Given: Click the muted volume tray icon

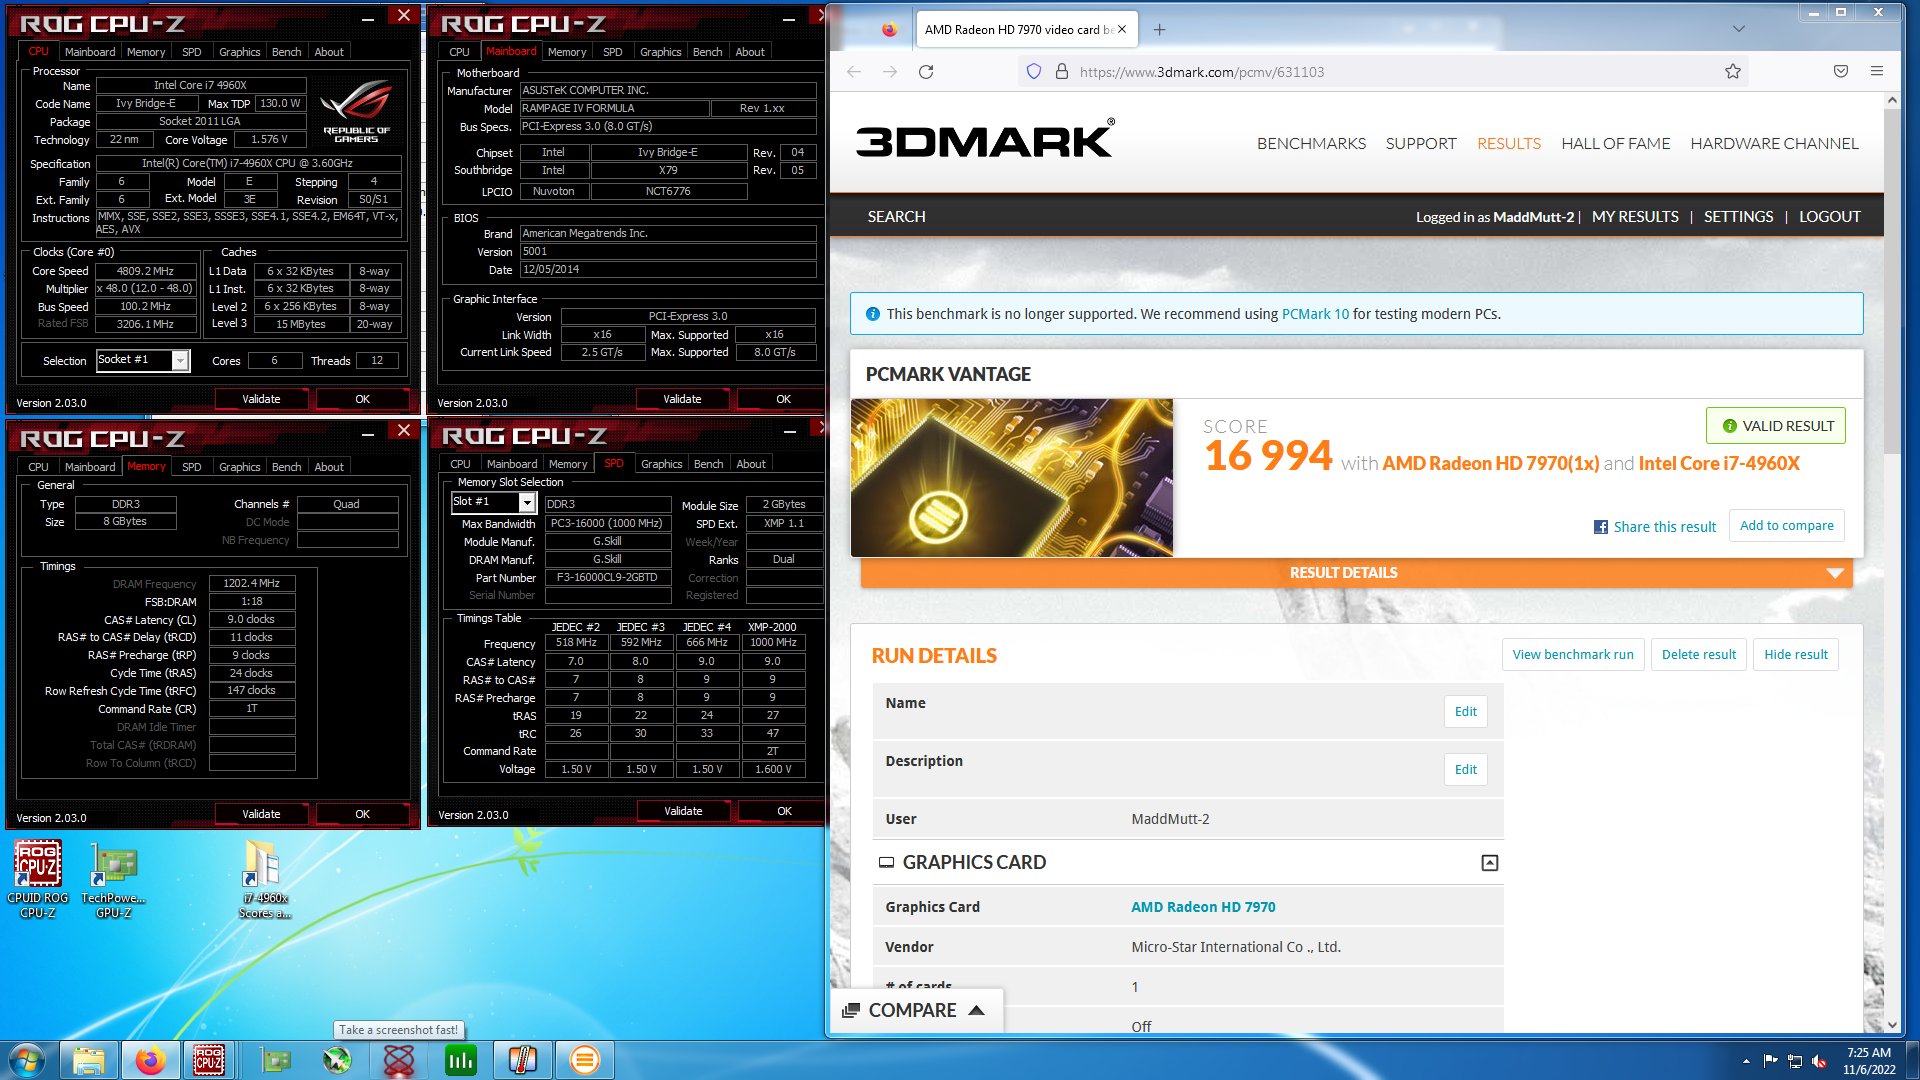Looking at the screenshot, I should click(1819, 1061).
